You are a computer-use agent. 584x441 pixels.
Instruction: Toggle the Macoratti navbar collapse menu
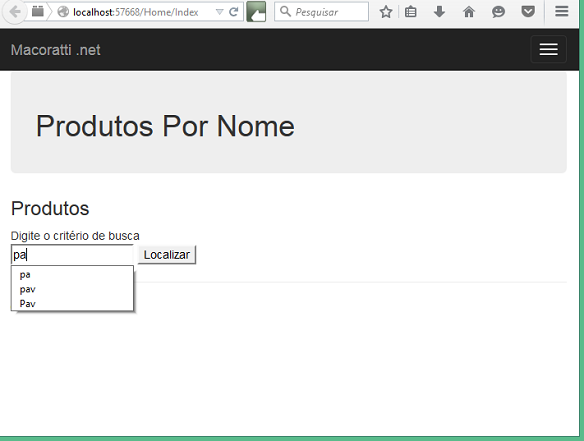click(x=548, y=49)
